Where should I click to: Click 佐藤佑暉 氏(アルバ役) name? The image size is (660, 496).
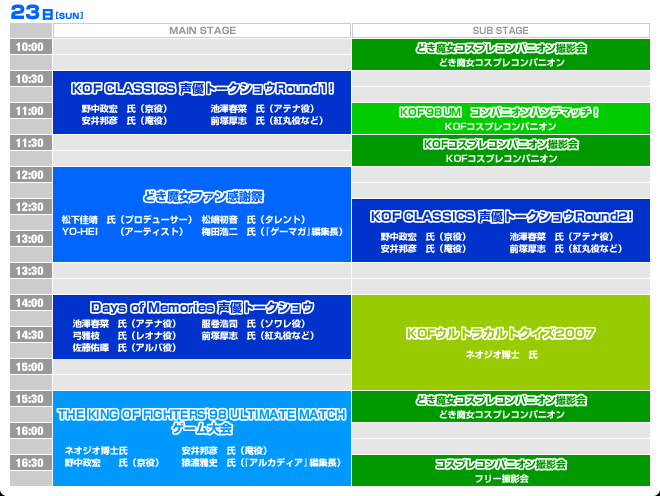[124, 348]
